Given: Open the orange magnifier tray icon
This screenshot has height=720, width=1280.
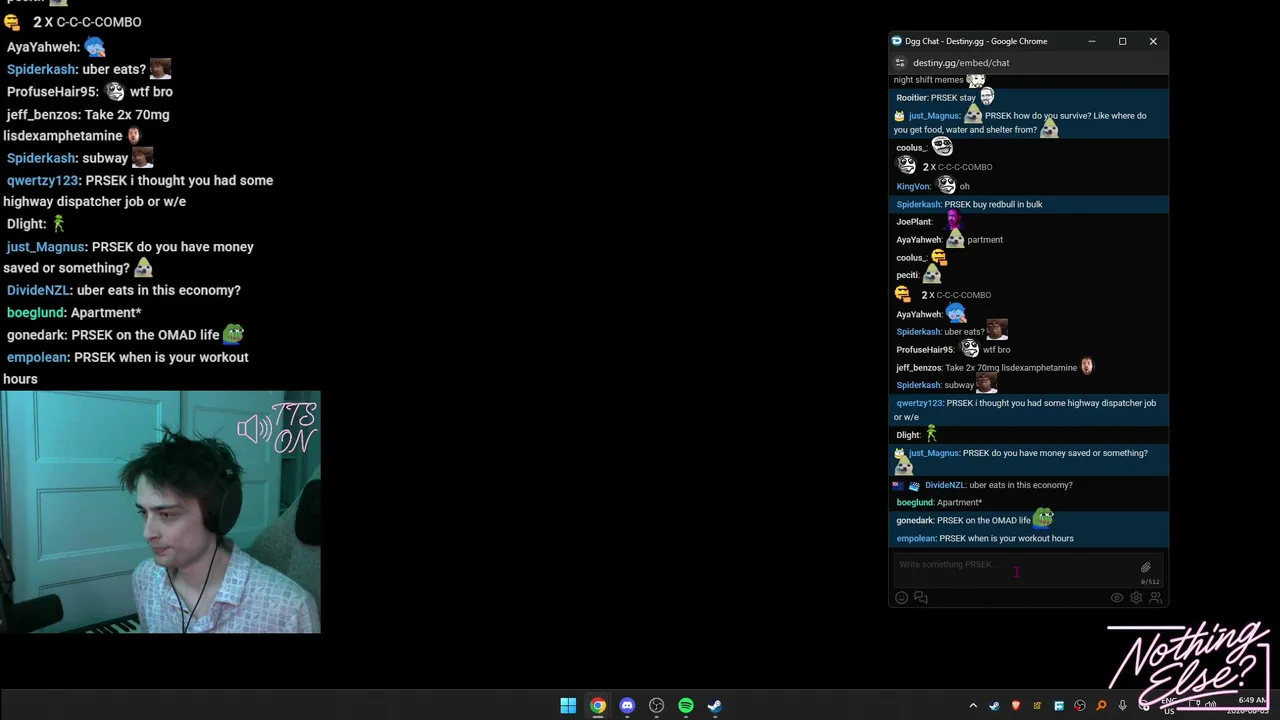Looking at the screenshot, I should click(x=1101, y=706).
